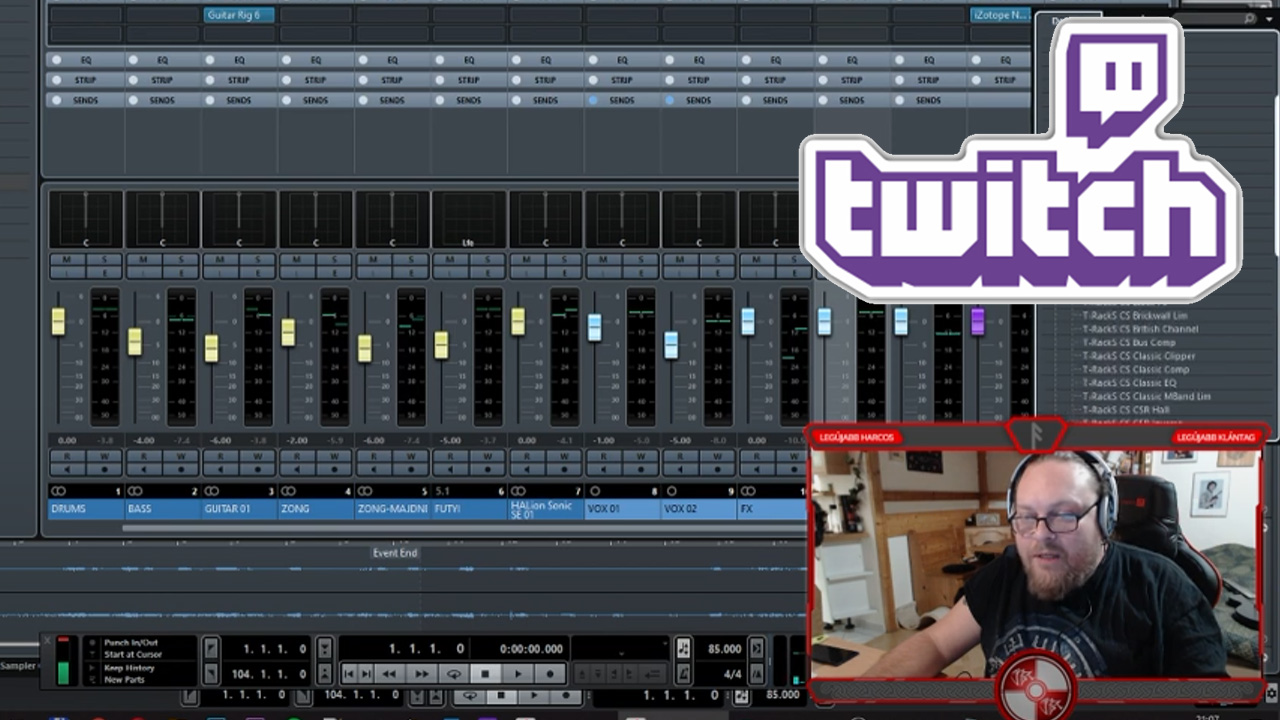Toggle the metronome click icon
The image size is (1280, 720).
click(x=682, y=649)
